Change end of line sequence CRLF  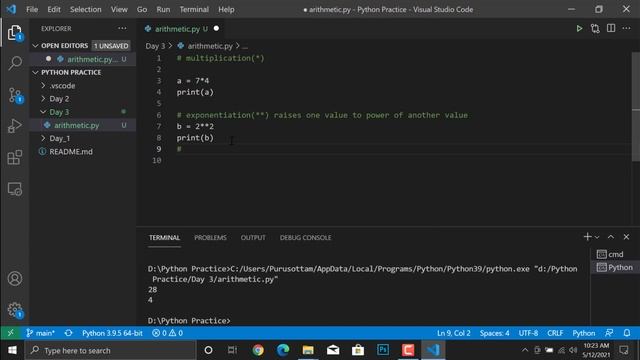click(555, 333)
